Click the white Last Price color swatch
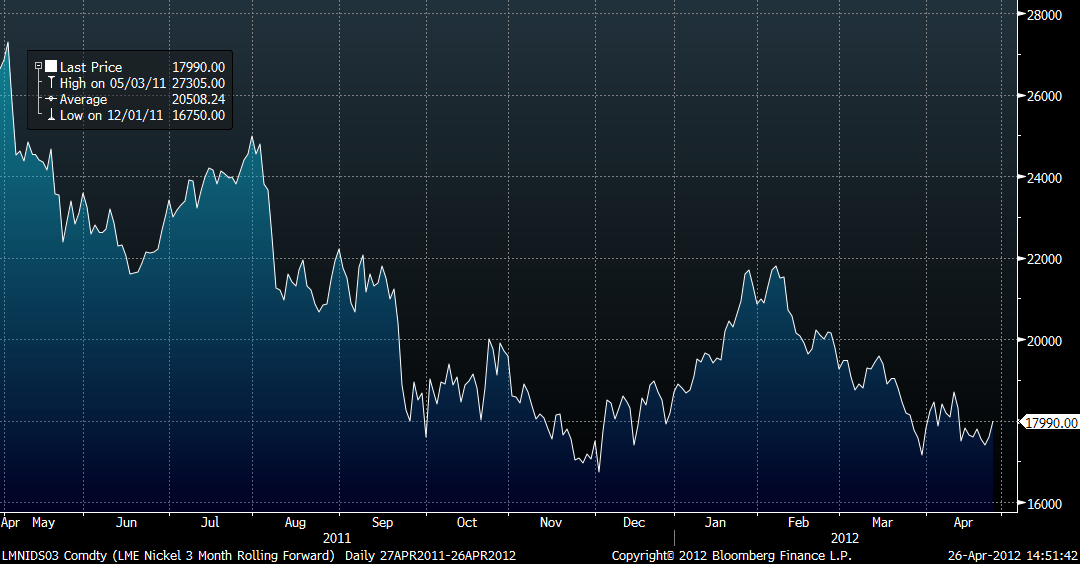1080x564 pixels. (51, 67)
